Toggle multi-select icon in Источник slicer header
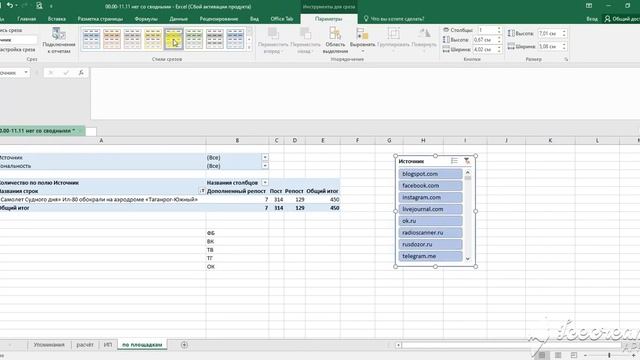Viewport: 640px width, 360px height. [x=454, y=161]
